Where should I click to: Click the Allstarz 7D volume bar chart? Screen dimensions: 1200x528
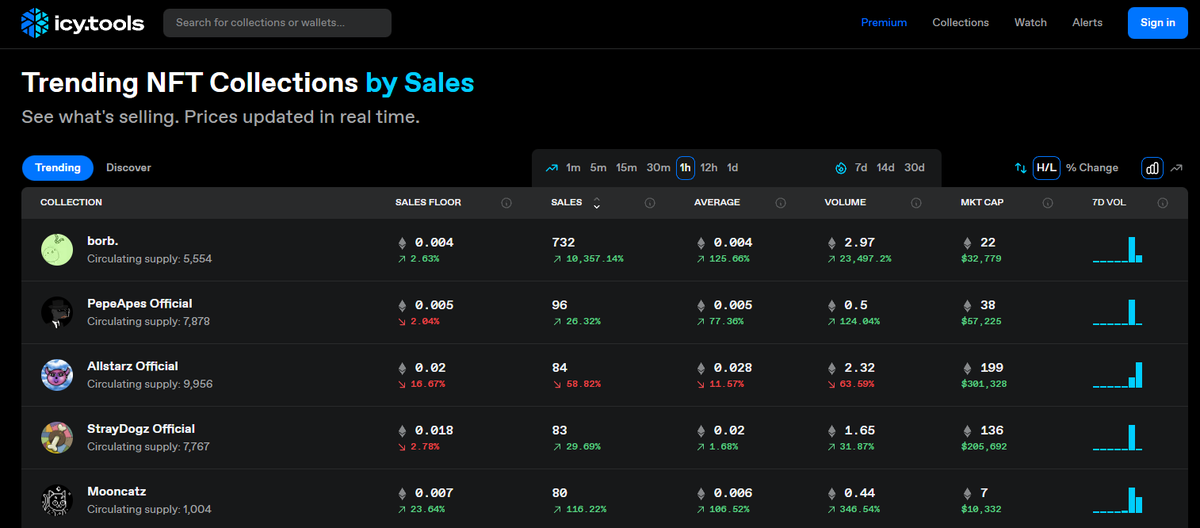coord(1118,375)
